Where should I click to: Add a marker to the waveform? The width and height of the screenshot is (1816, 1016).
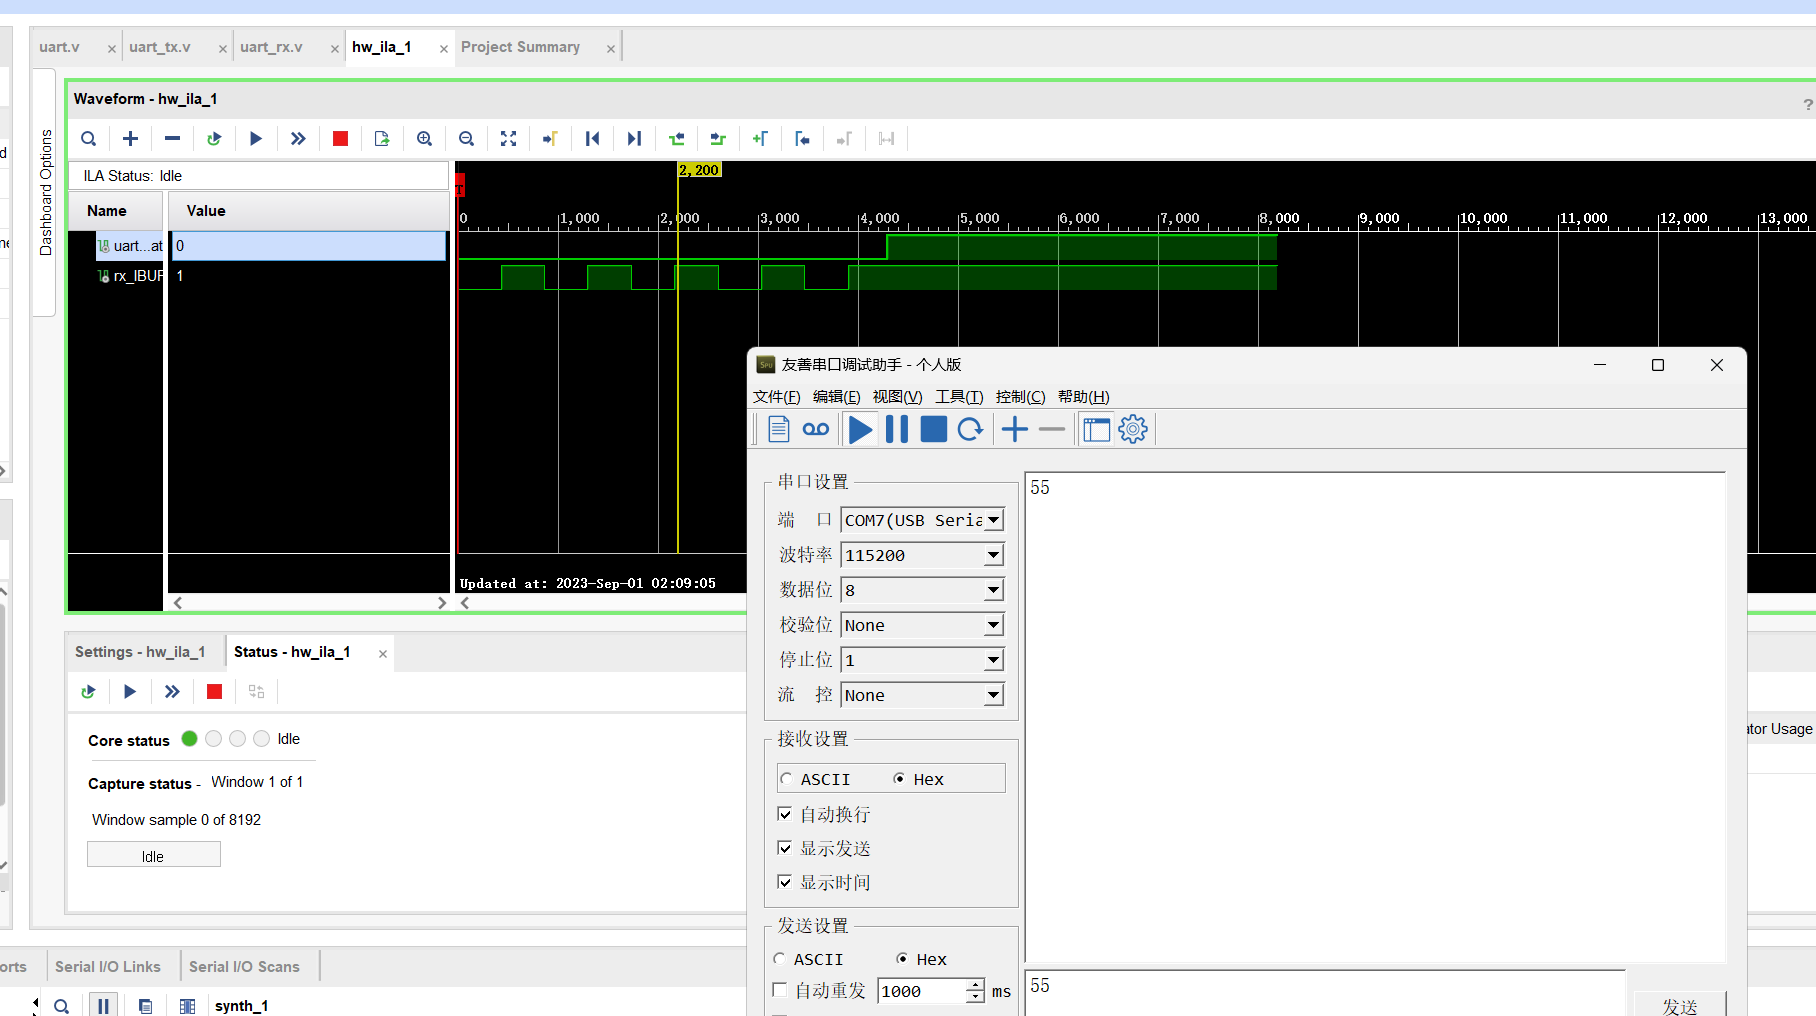760,139
